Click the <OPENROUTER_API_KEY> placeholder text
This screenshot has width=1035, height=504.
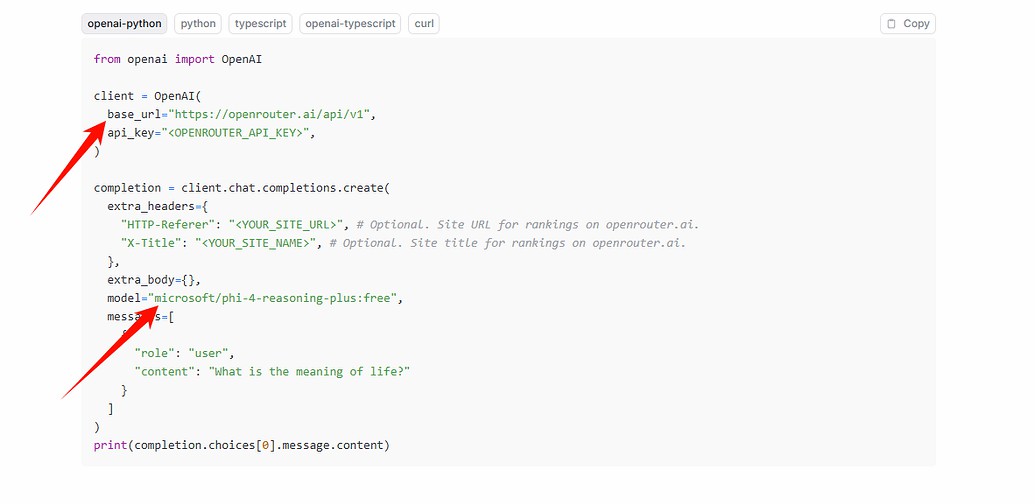pos(238,133)
